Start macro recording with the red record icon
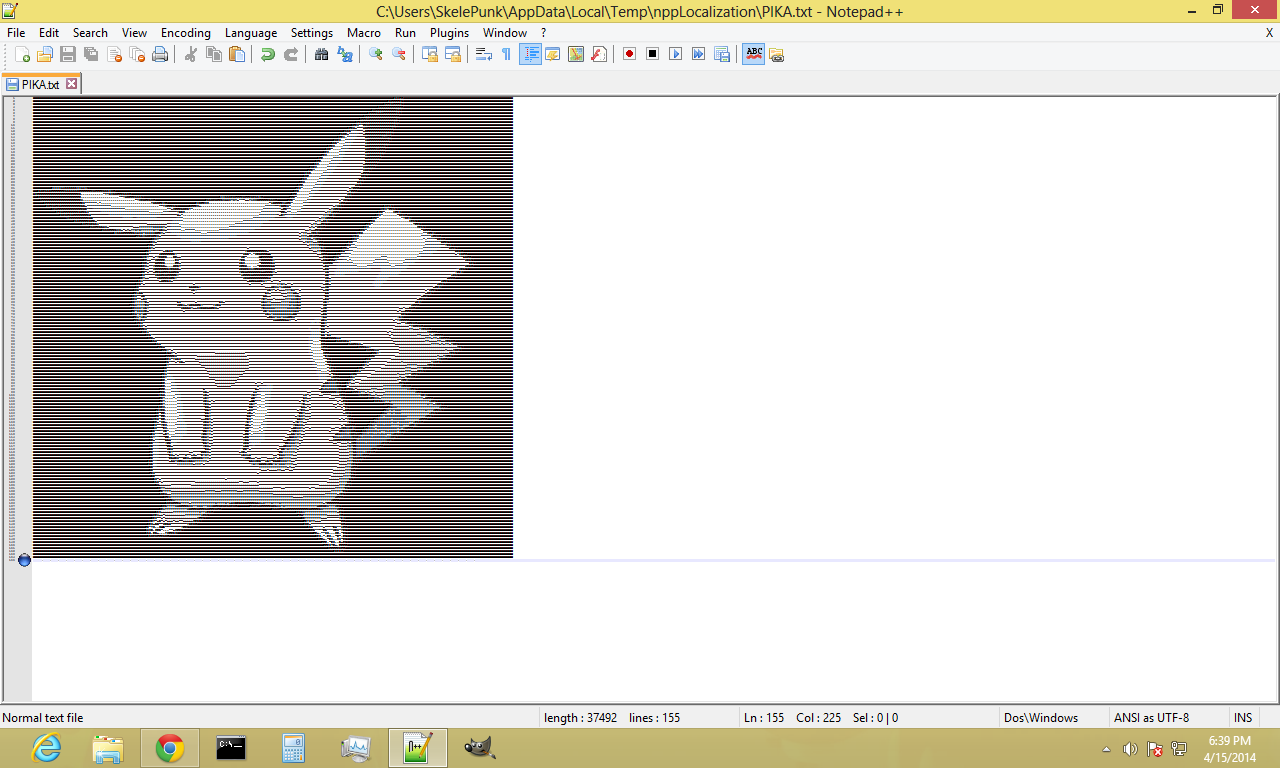The height and width of the screenshot is (768, 1280). (629, 54)
